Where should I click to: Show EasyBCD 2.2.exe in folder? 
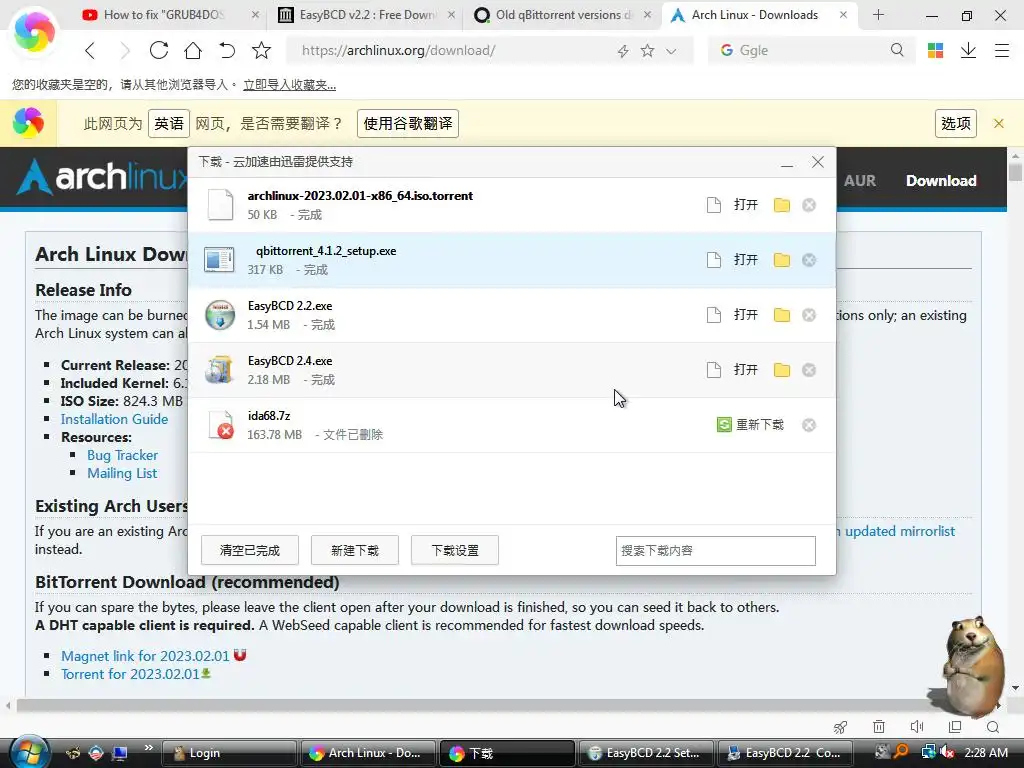782,315
